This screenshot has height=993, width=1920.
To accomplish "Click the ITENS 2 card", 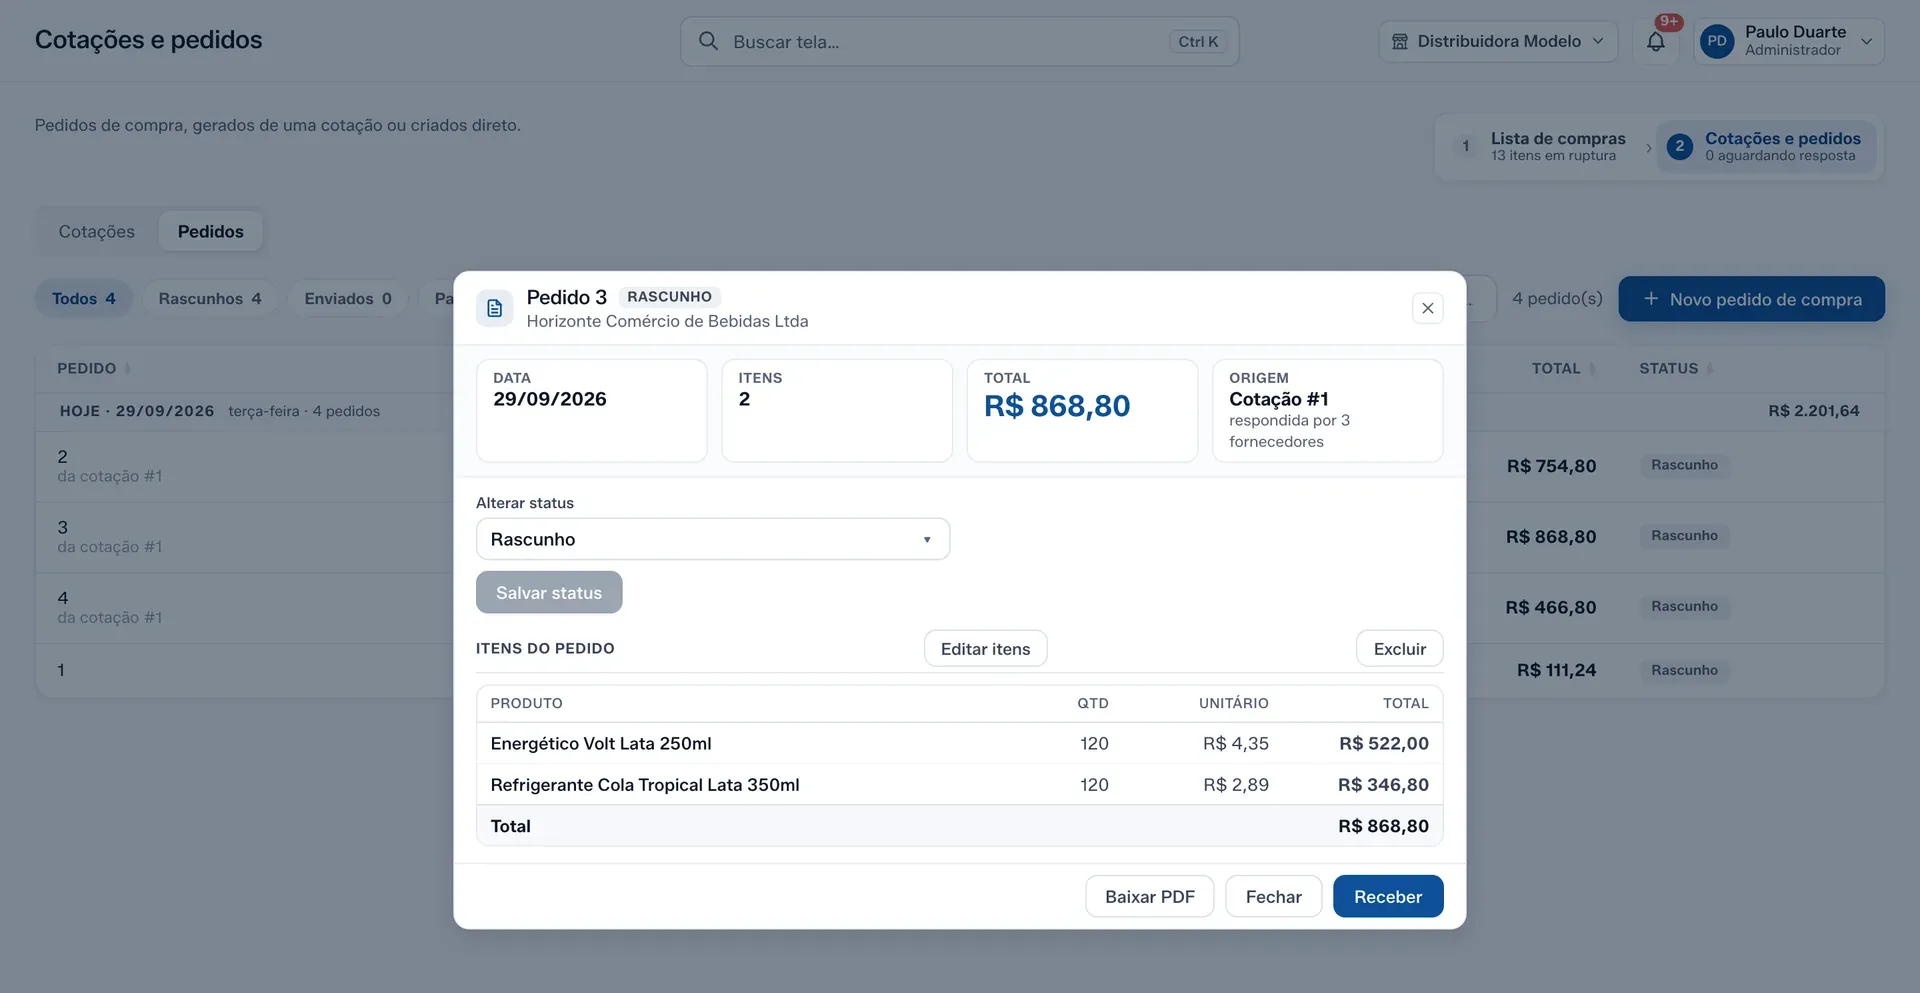I will coord(836,410).
